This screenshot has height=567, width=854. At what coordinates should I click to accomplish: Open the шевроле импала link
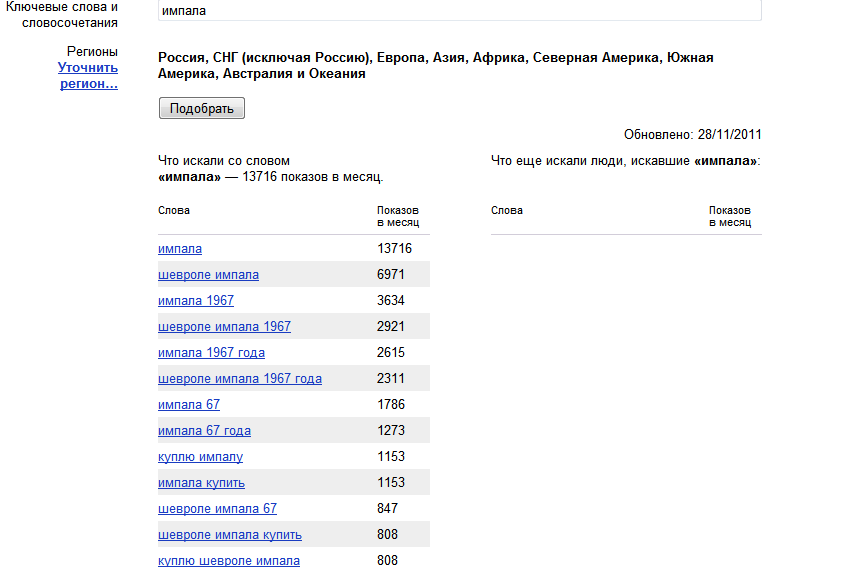tap(208, 275)
